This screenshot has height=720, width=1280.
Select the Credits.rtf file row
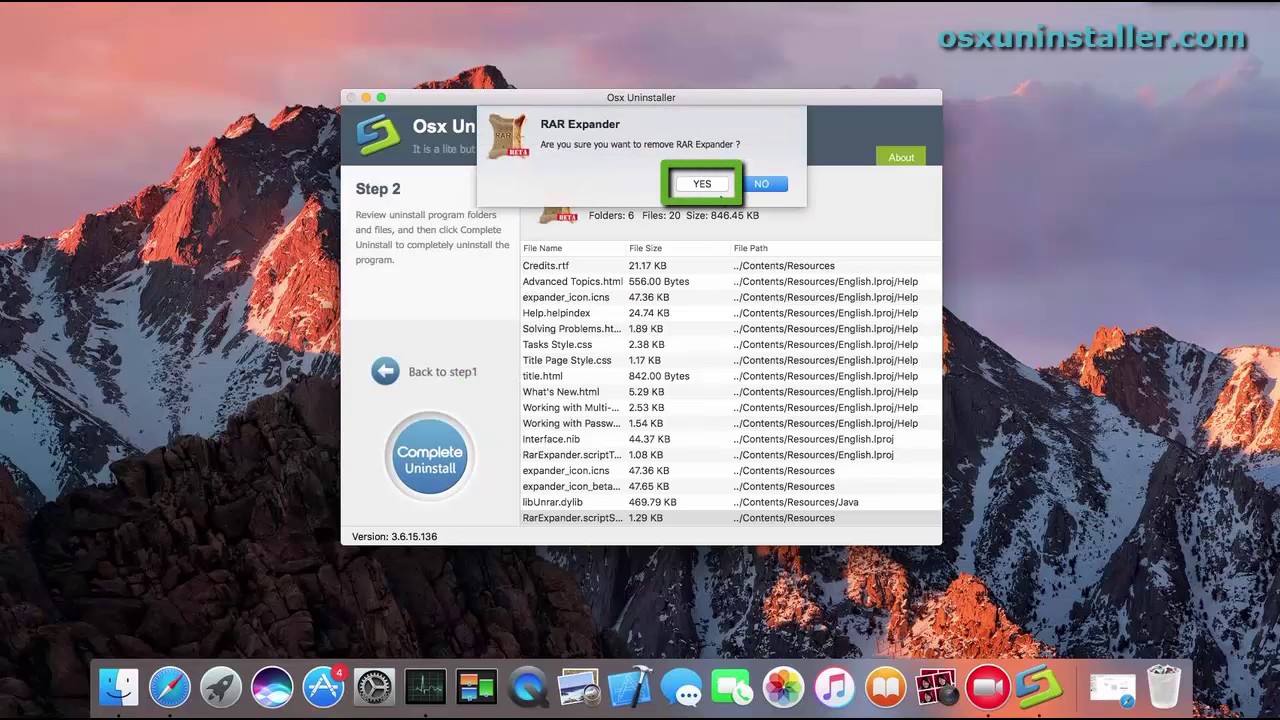(731, 266)
